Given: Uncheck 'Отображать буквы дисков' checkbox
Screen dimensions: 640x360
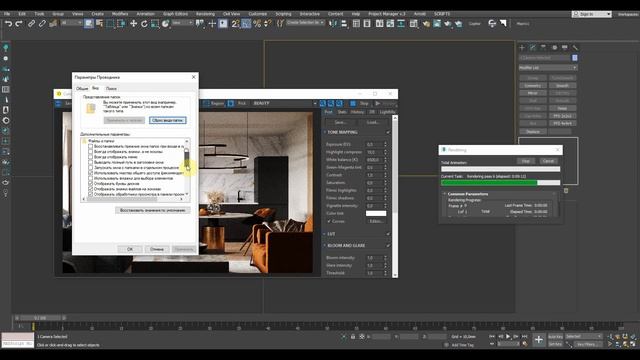Looking at the screenshot, I should (91, 184).
